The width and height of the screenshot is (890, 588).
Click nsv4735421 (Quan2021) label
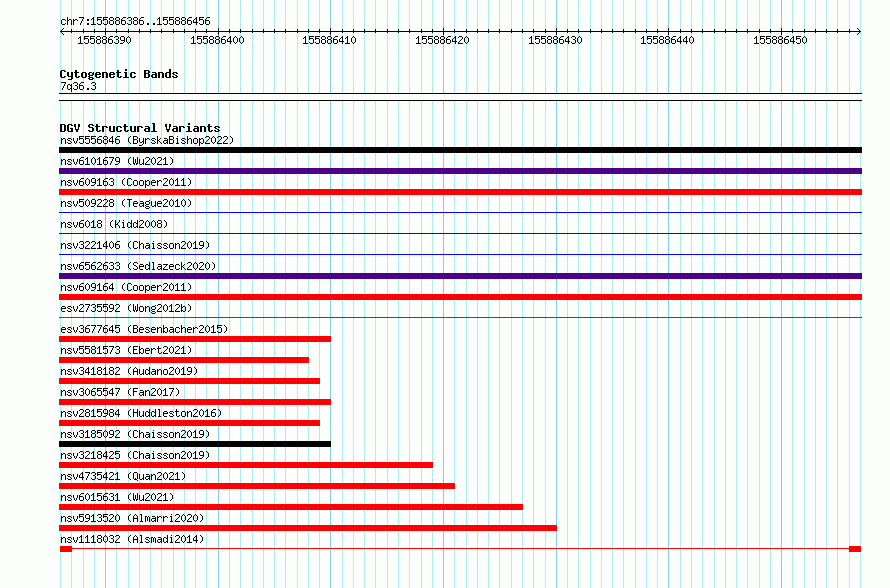(123, 476)
